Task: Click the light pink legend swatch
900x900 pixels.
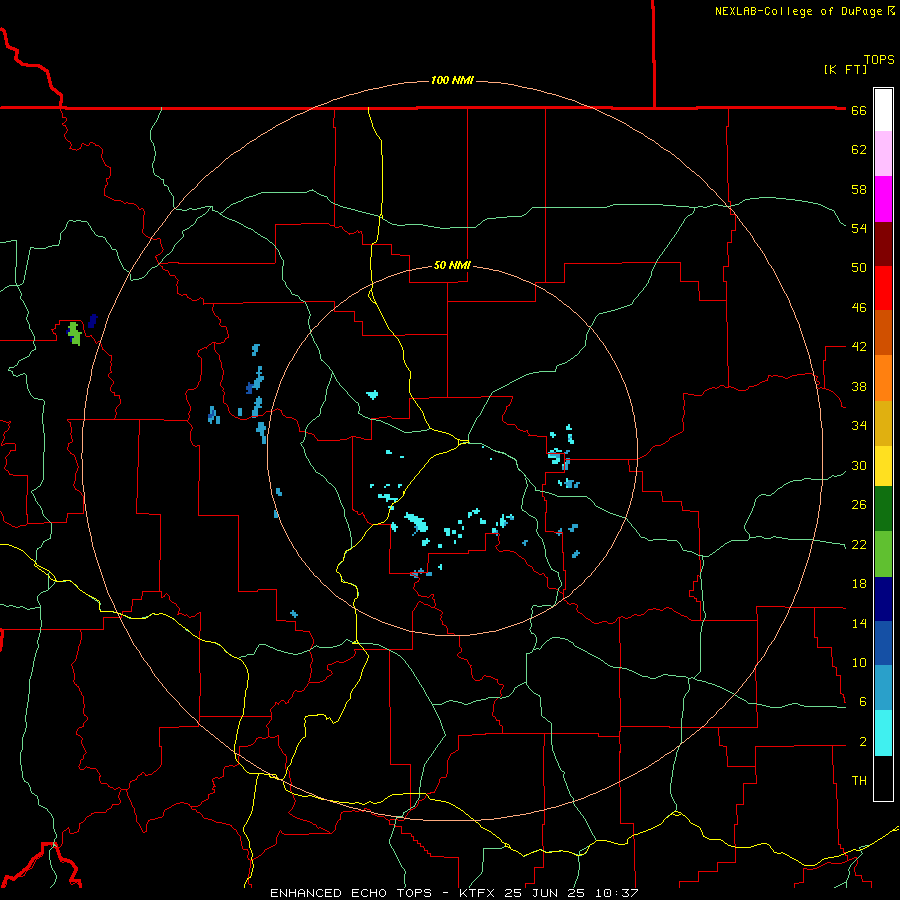Action: tap(883, 153)
